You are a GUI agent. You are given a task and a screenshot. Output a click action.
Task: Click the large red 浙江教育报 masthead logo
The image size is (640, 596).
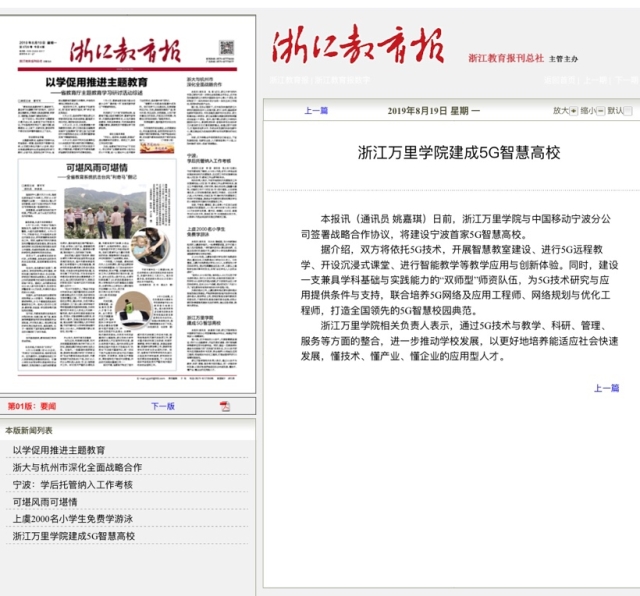[358, 45]
